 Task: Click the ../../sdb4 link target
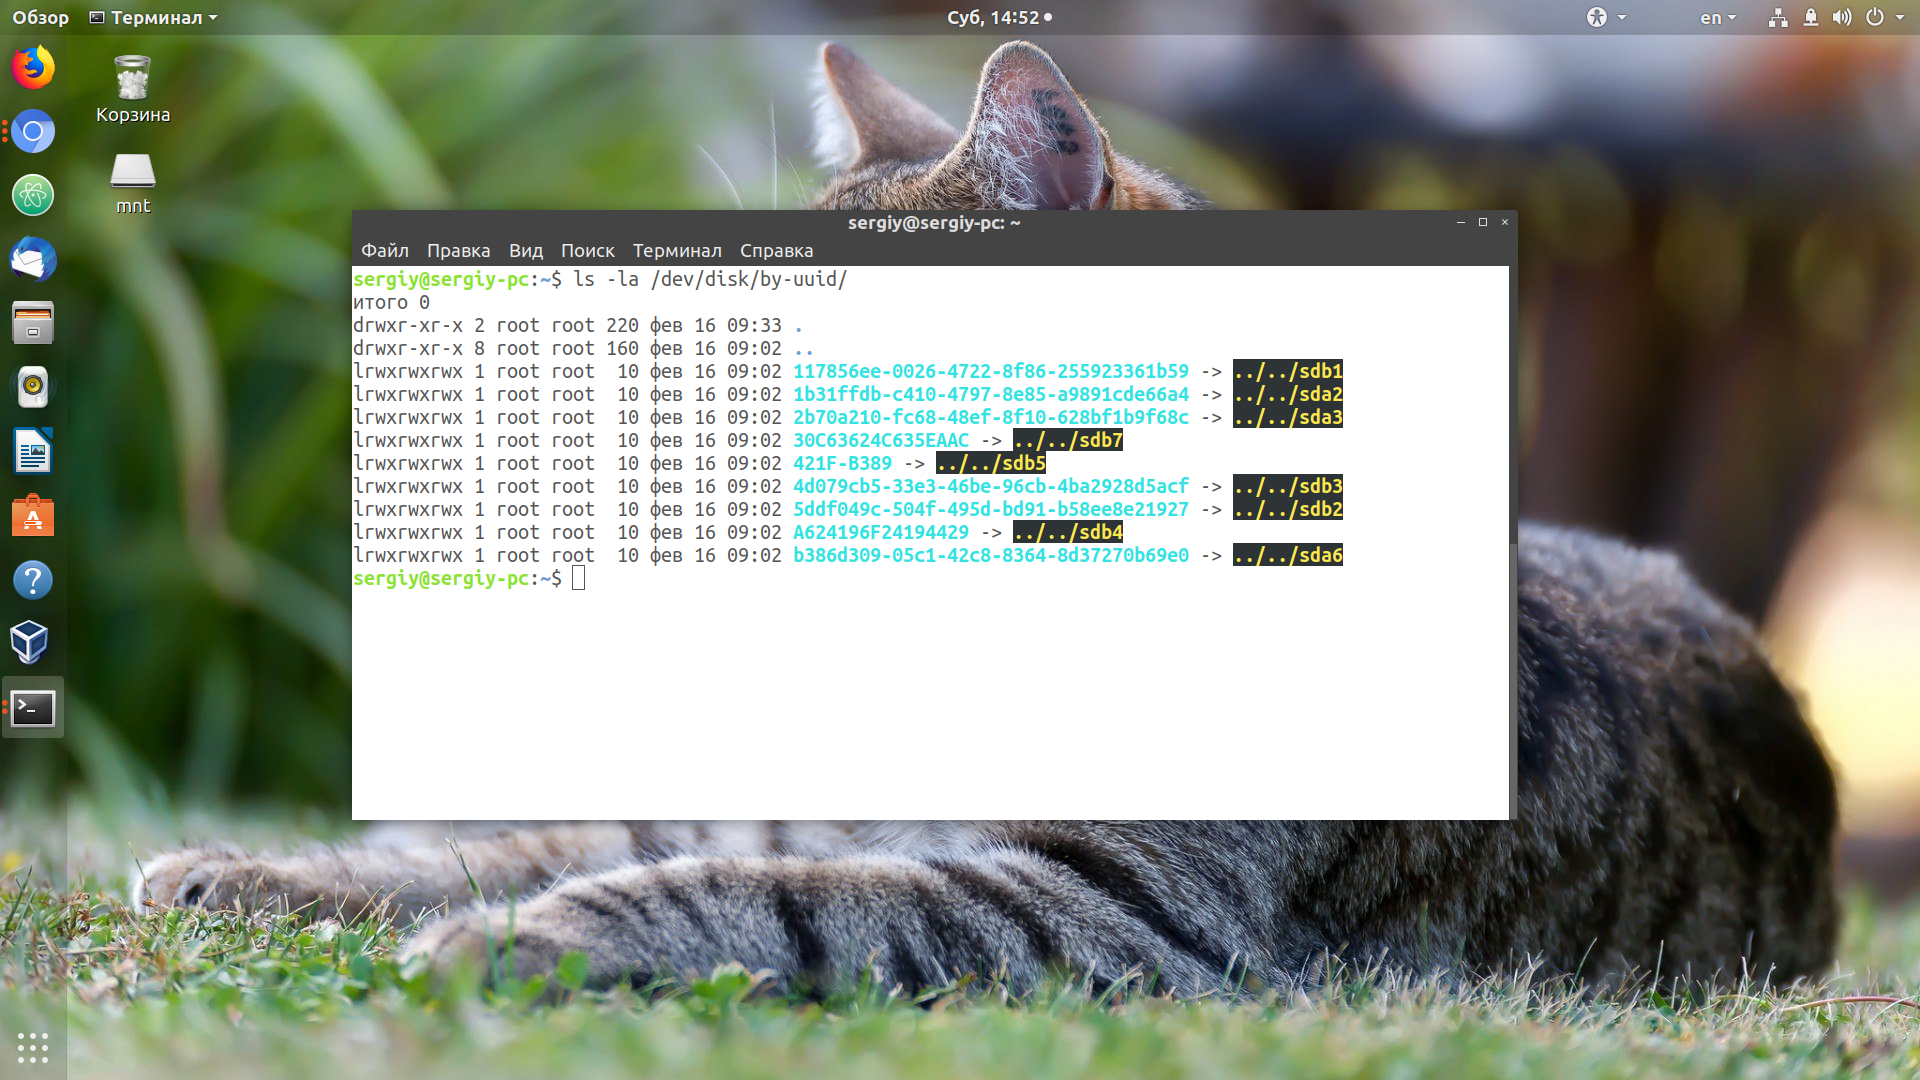click(1068, 532)
